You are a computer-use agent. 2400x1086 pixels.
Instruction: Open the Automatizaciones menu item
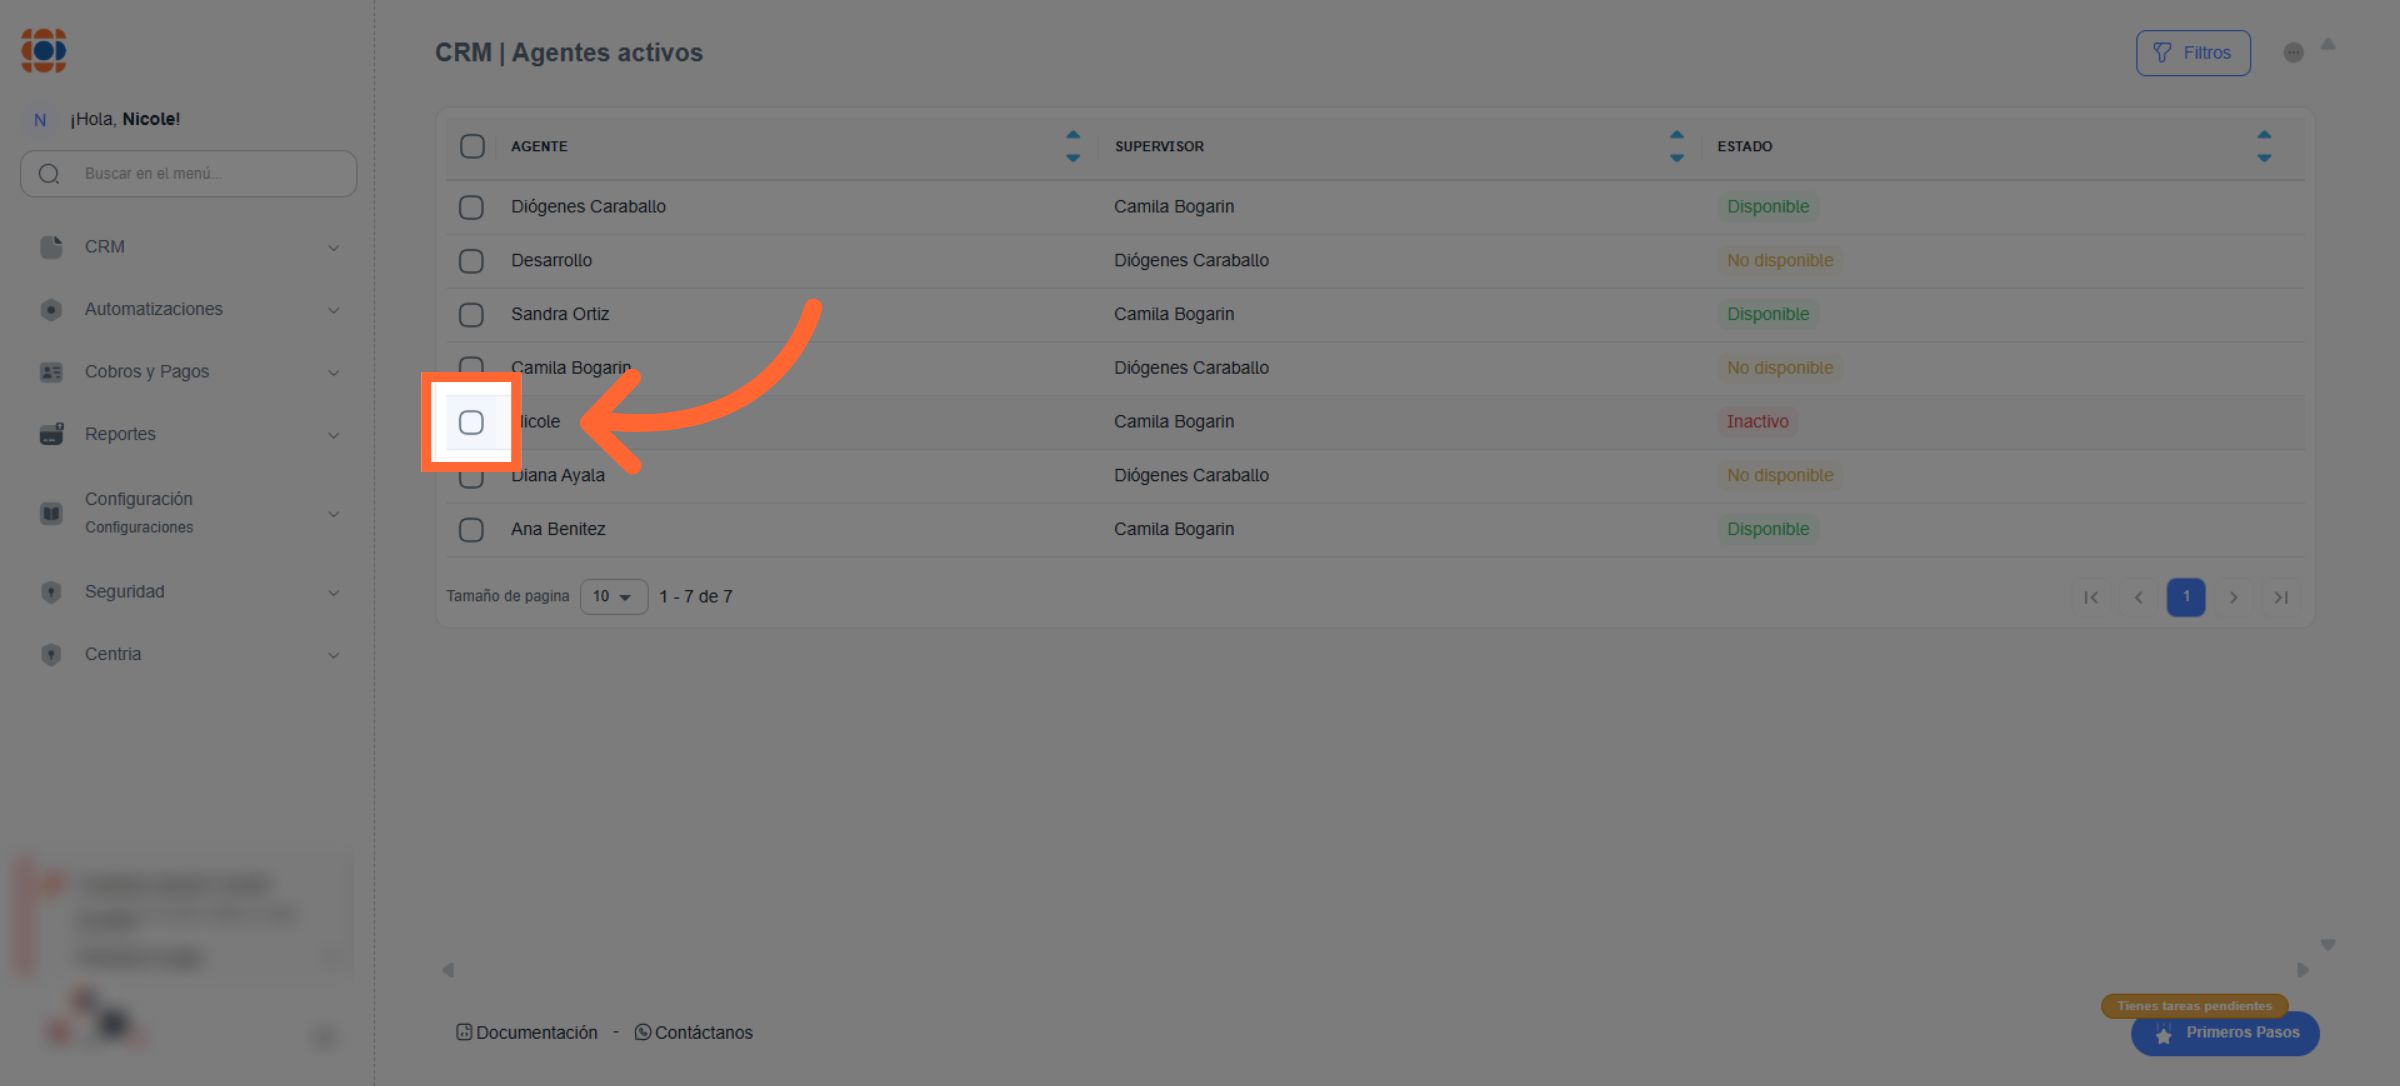point(154,309)
